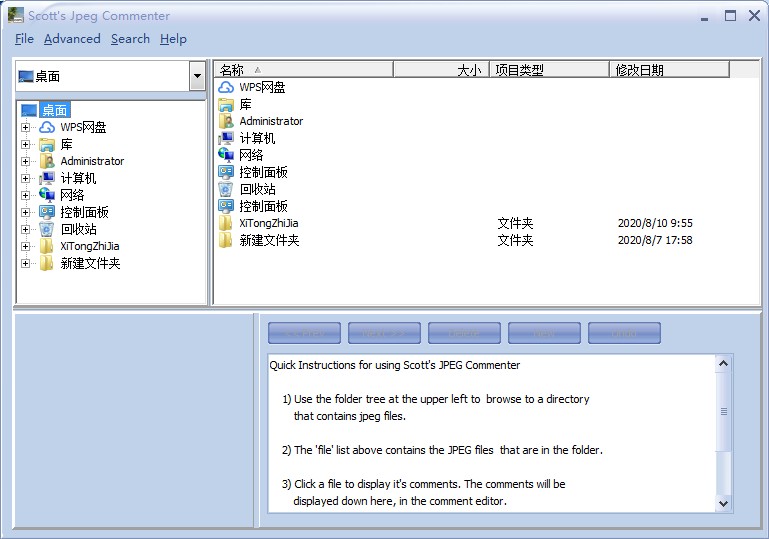Expand the Administrator node in the tree
The height and width of the screenshot is (539, 769).
(26, 161)
